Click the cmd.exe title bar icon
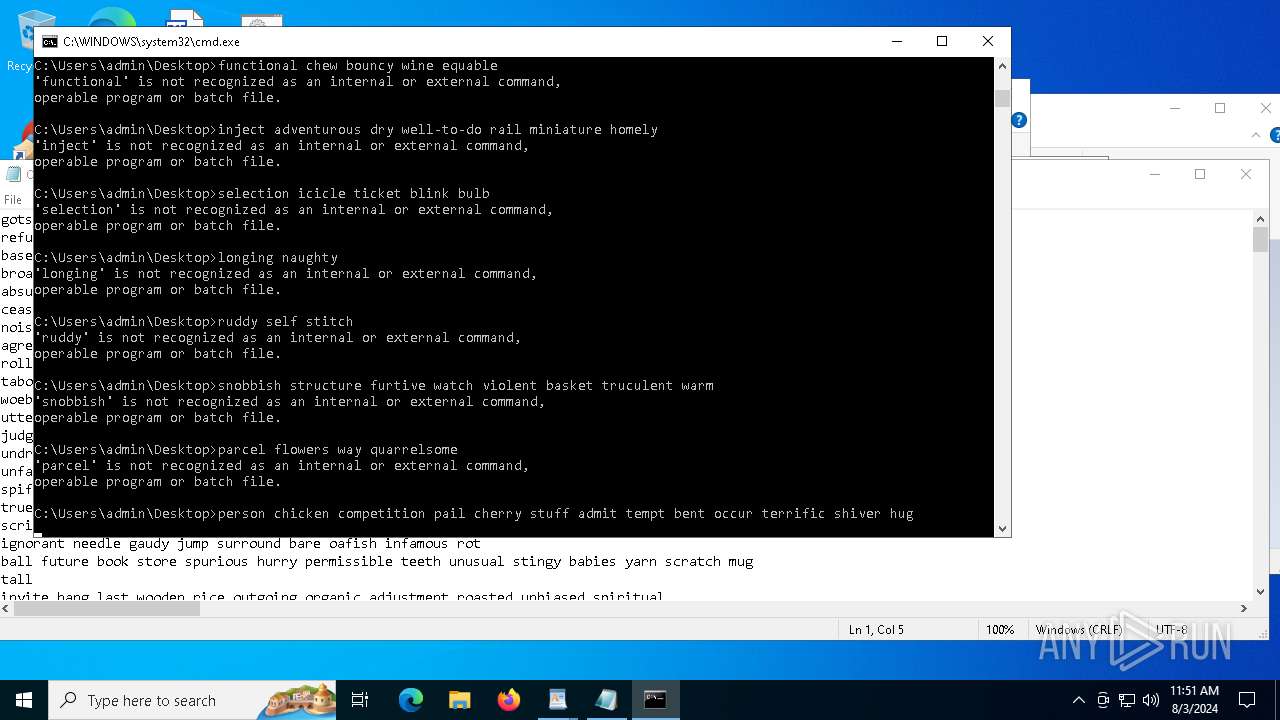The width and height of the screenshot is (1280, 720). click(49, 42)
